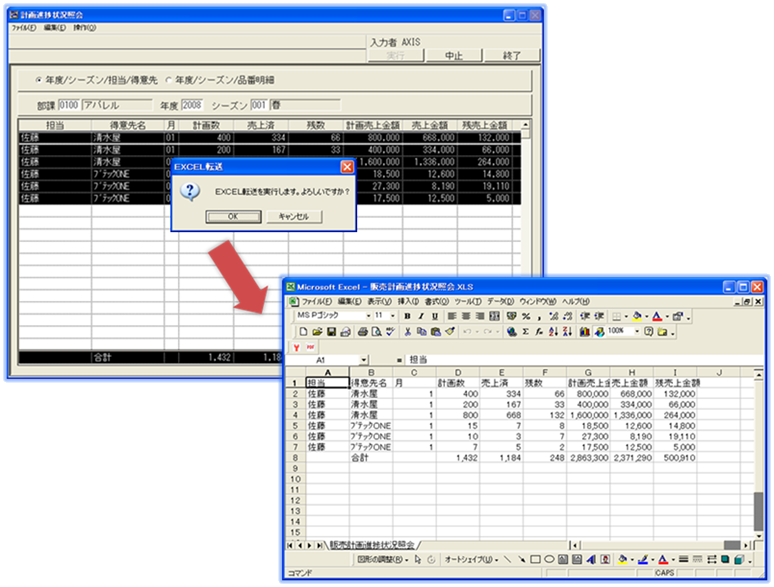Select the Oval tool in drawing toolbar
Viewport: 774px width, 587px height.
pyautogui.click(x=549, y=559)
